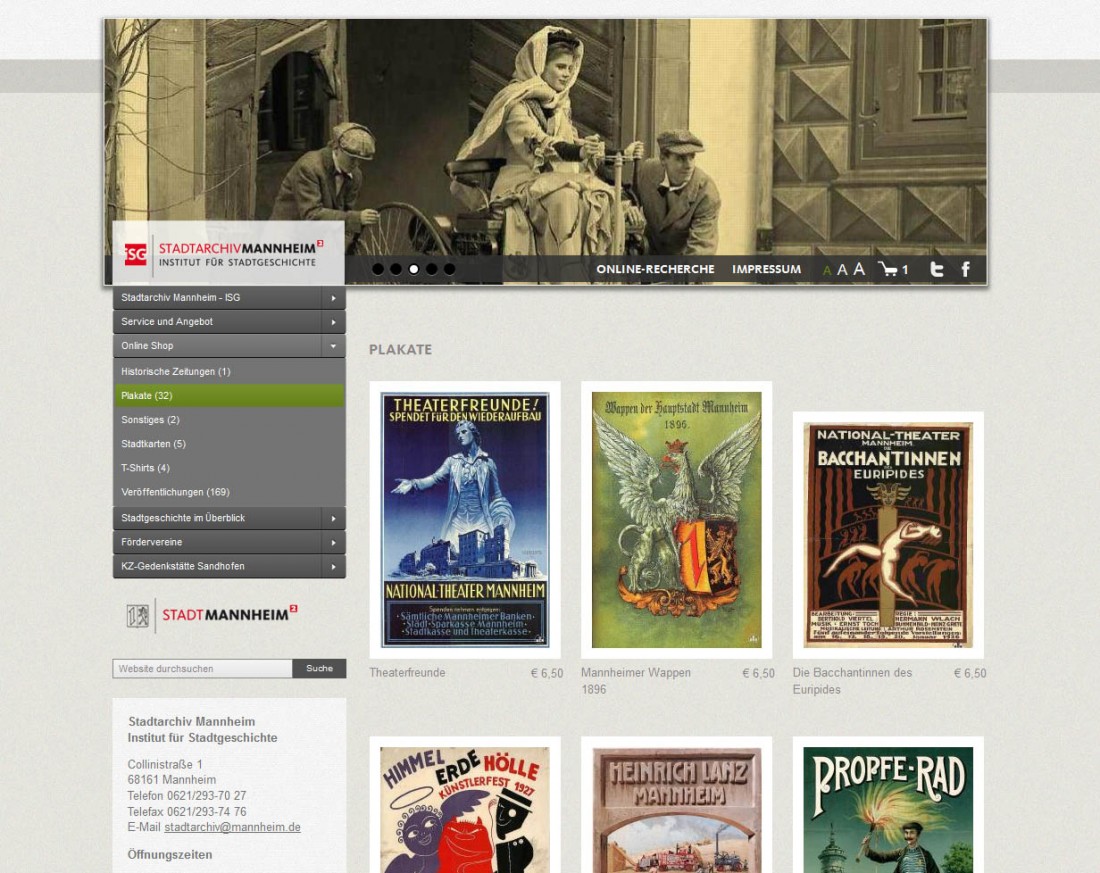
Task: Switch to the second slideshow dot
Action: click(396, 269)
